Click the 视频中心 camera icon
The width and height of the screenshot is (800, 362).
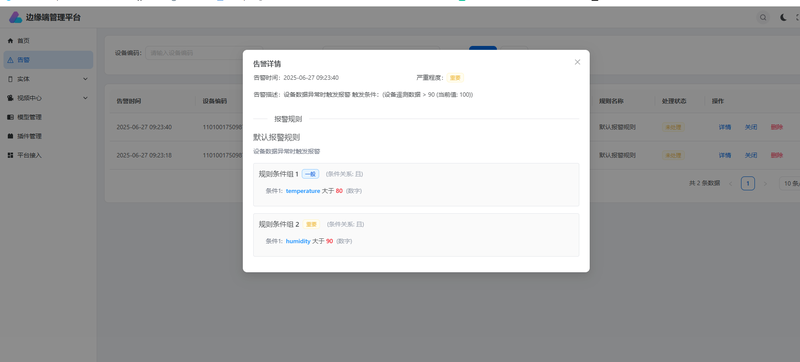(x=10, y=98)
